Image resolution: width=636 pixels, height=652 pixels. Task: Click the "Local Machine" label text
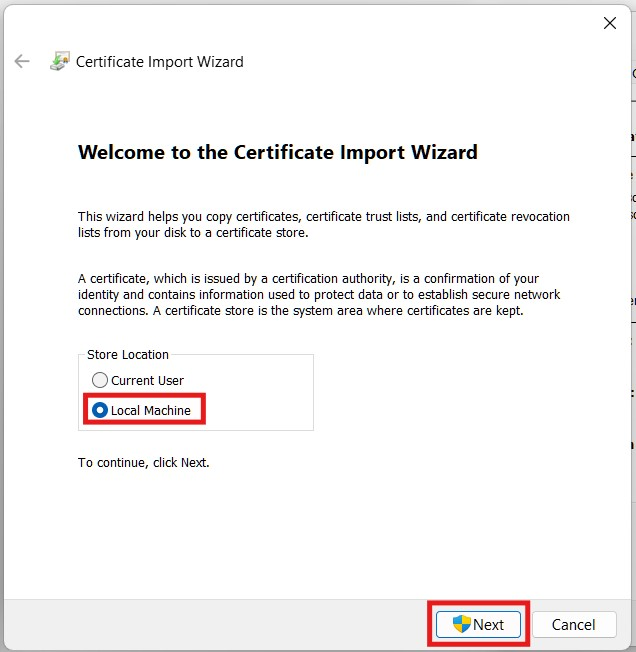tap(150, 410)
